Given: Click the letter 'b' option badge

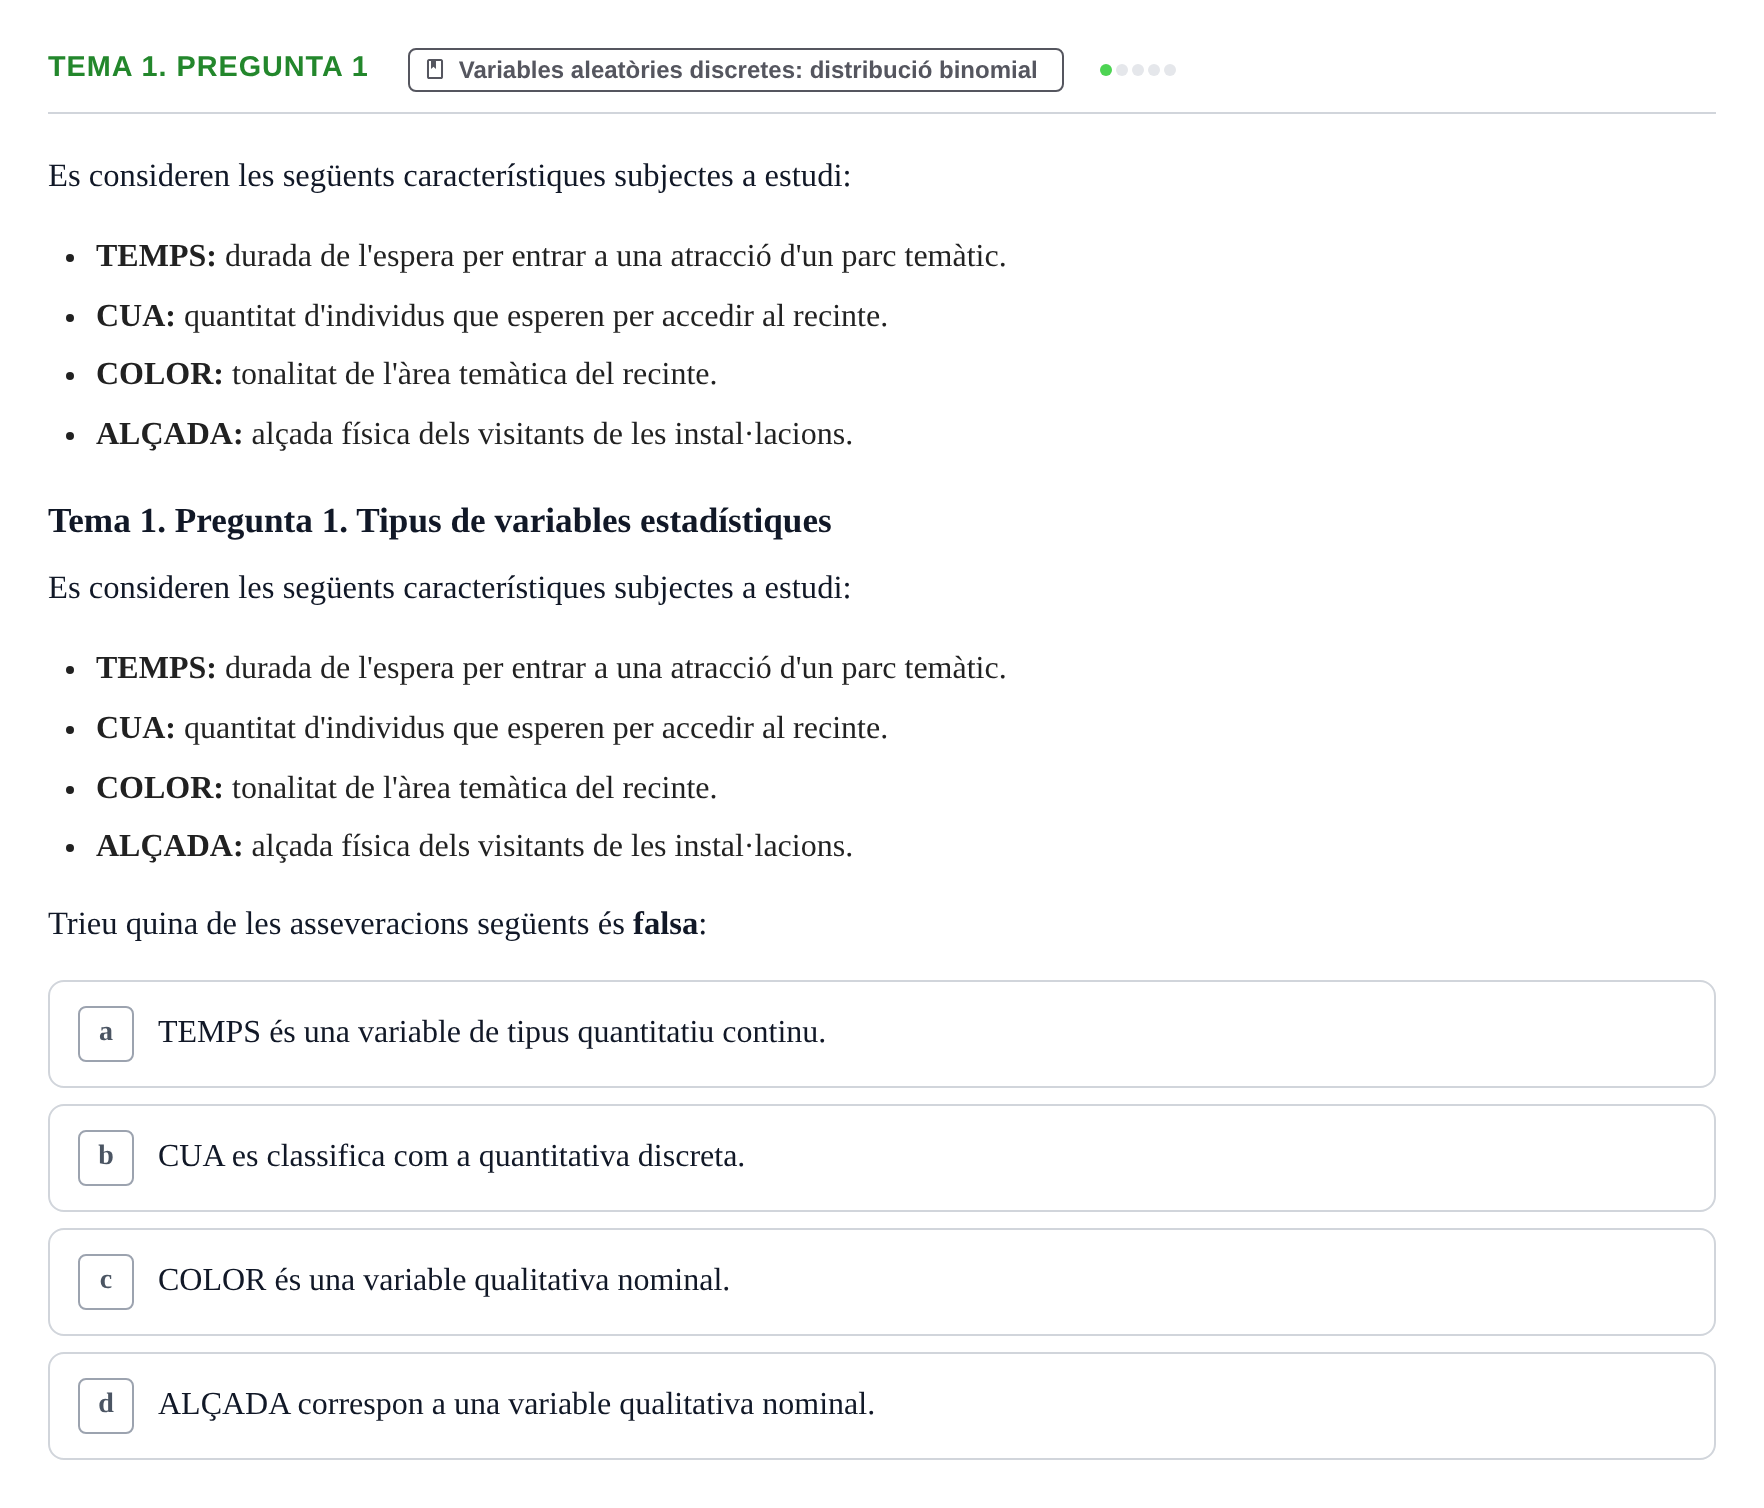Looking at the screenshot, I should tap(106, 1157).
